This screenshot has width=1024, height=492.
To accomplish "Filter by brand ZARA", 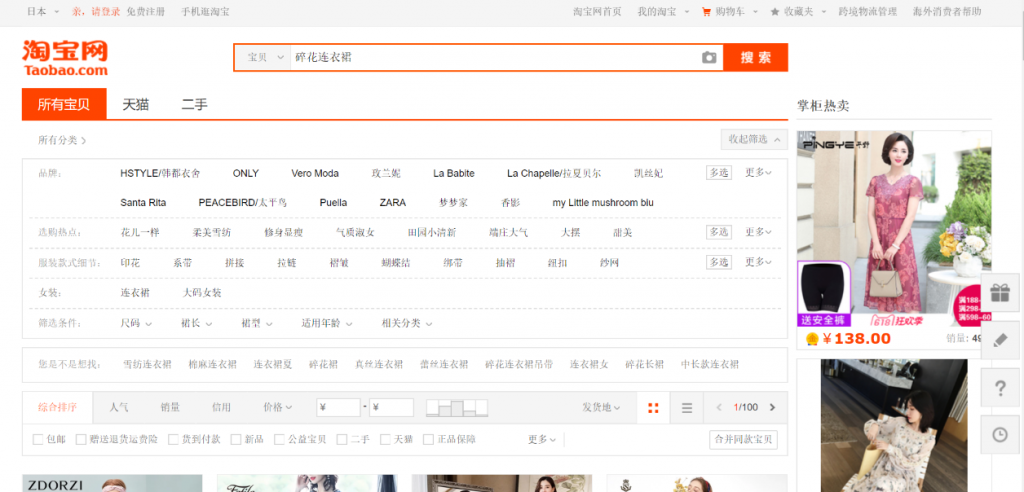I will 392,203.
